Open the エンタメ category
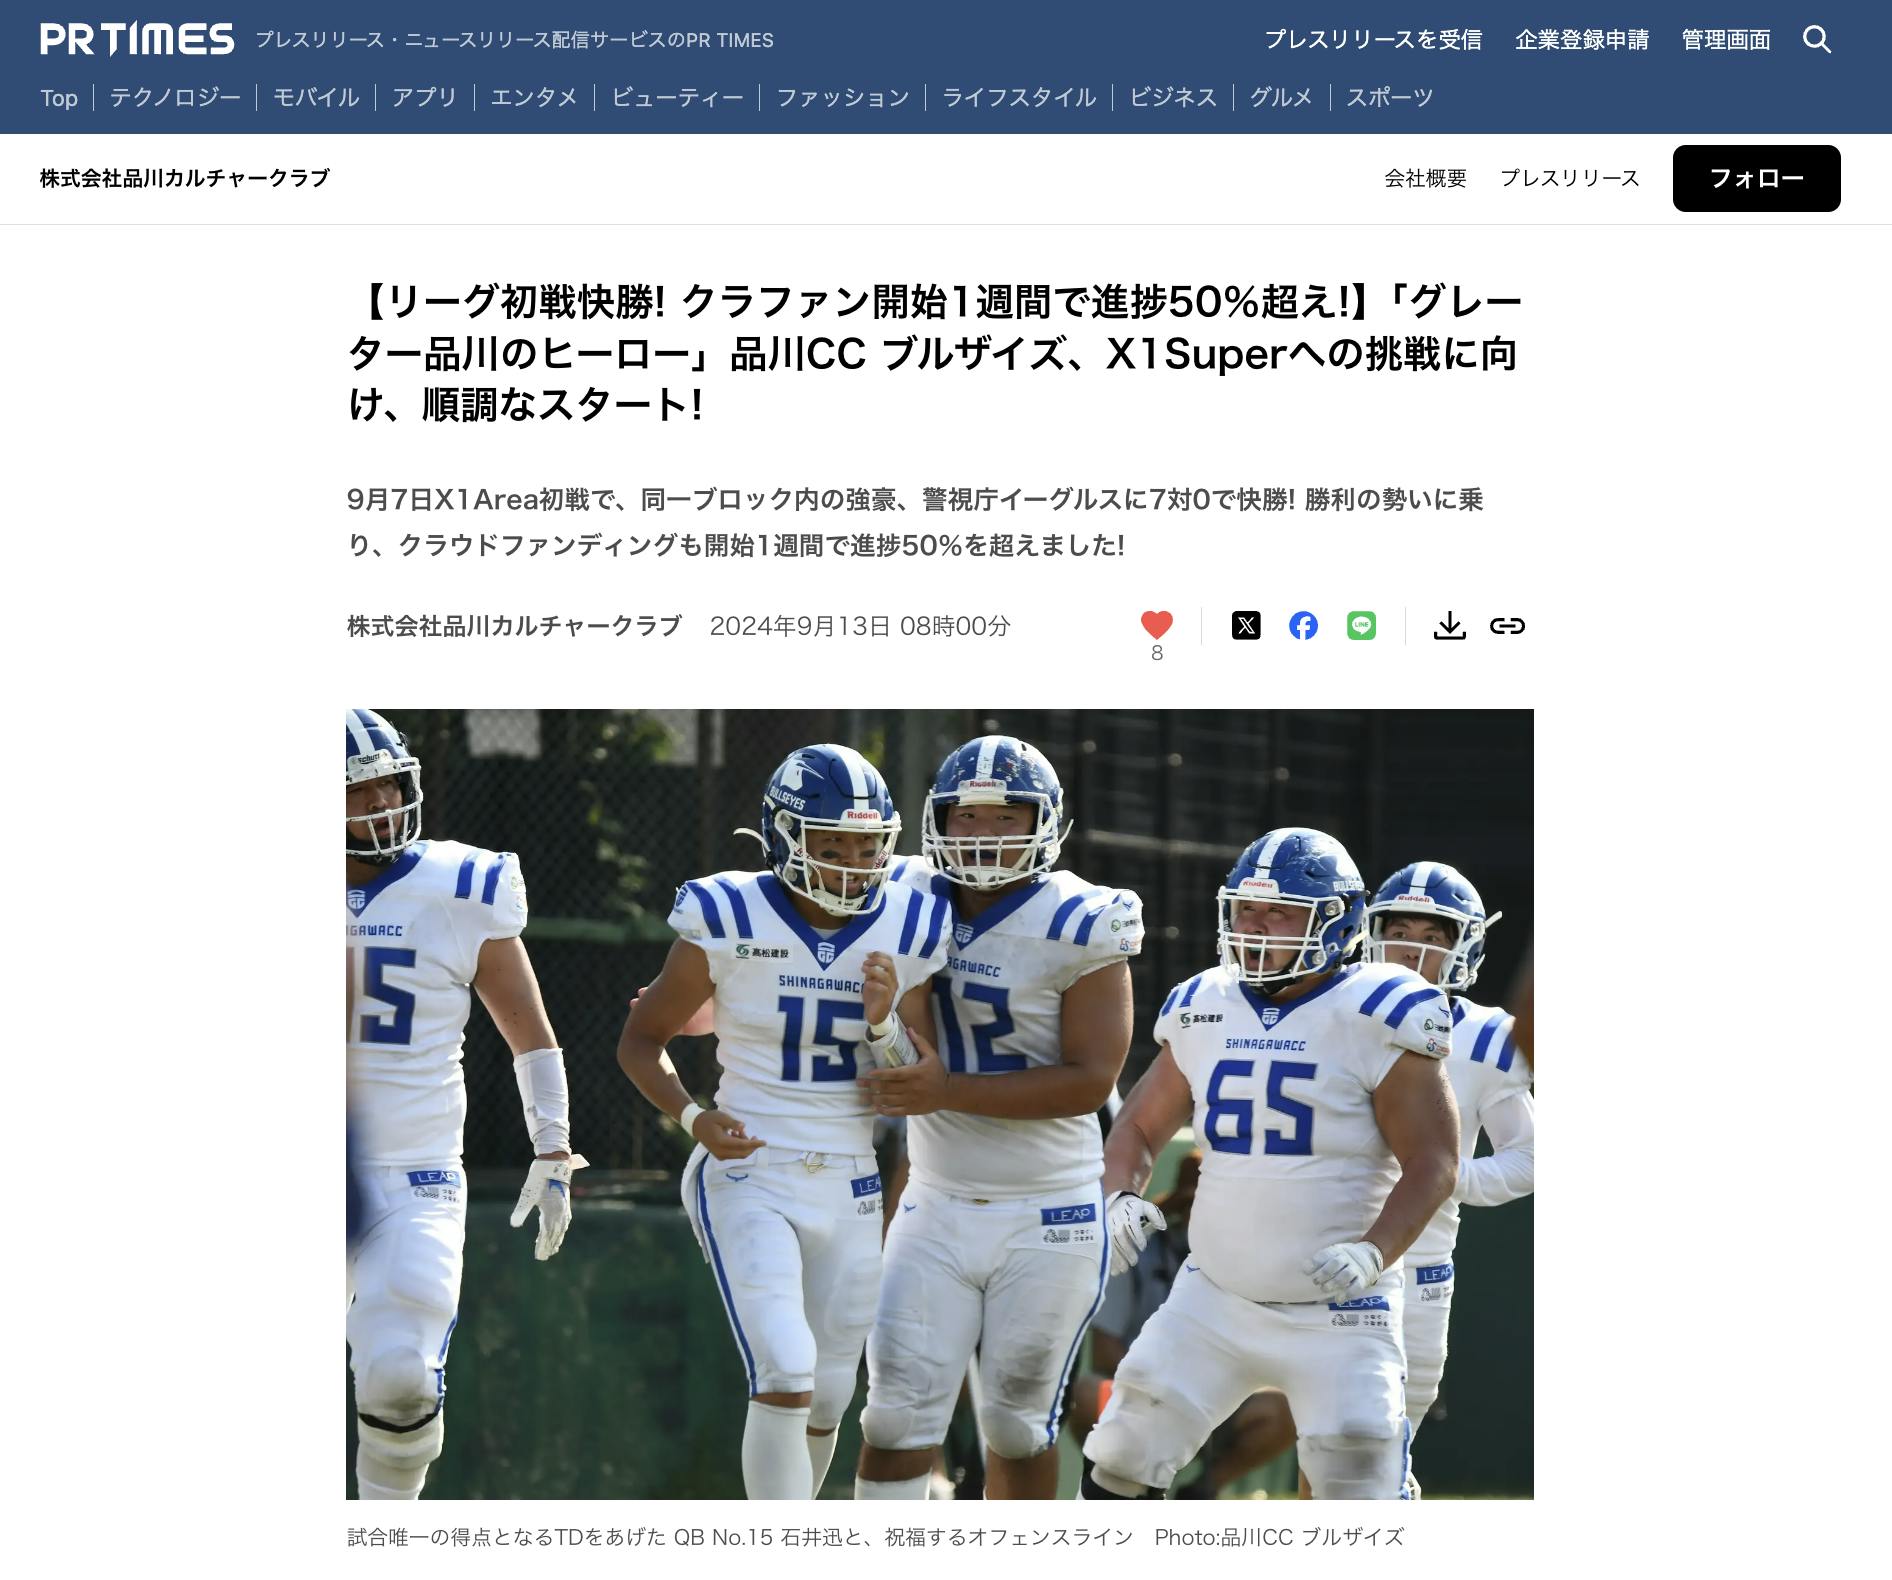The height and width of the screenshot is (1580, 1892). pos(534,97)
